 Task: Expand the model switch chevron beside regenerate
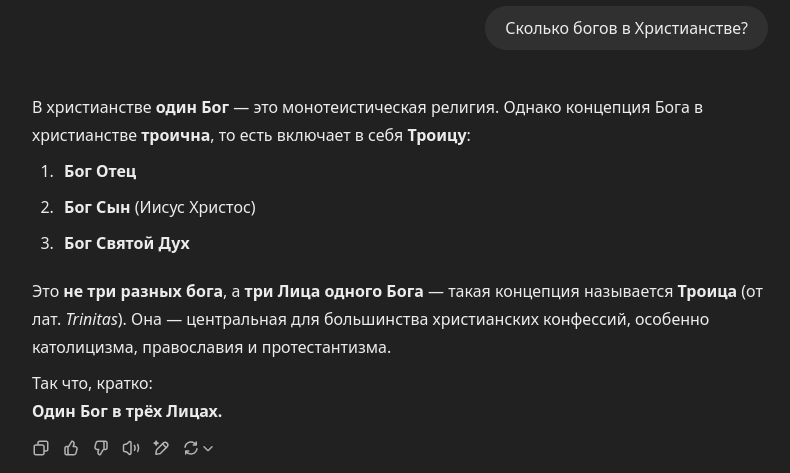click(208, 448)
